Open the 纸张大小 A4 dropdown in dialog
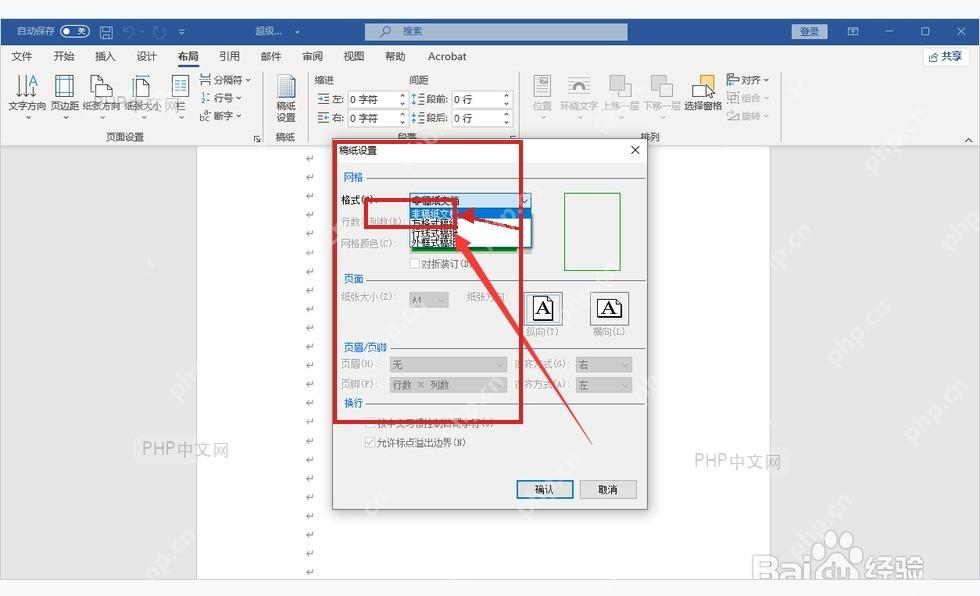 point(429,300)
